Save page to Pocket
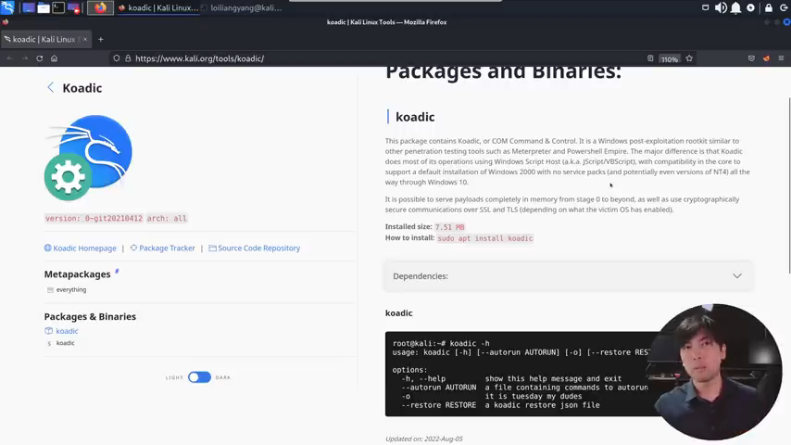Screen dimensions: 791x445 (x=751, y=59)
